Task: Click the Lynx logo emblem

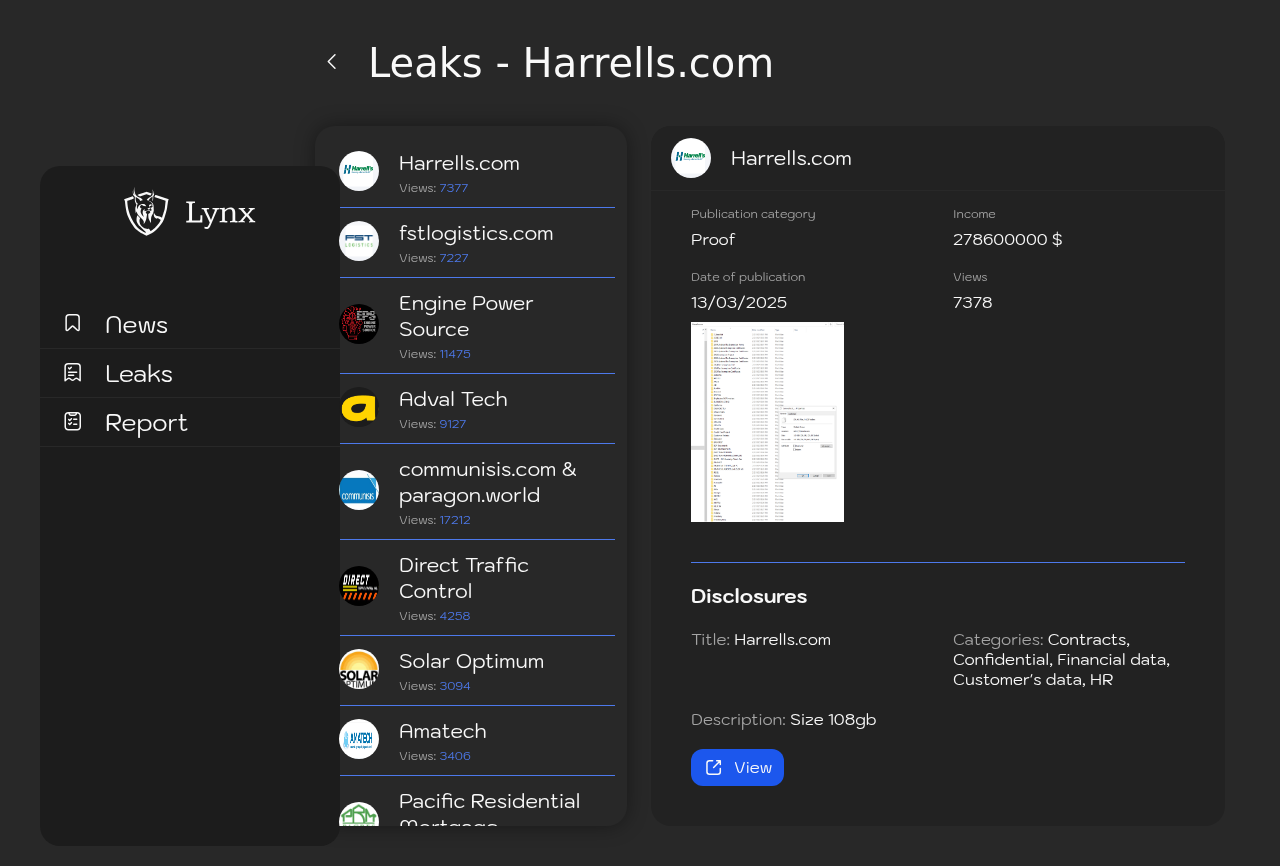Action: pyautogui.click(x=147, y=212)
